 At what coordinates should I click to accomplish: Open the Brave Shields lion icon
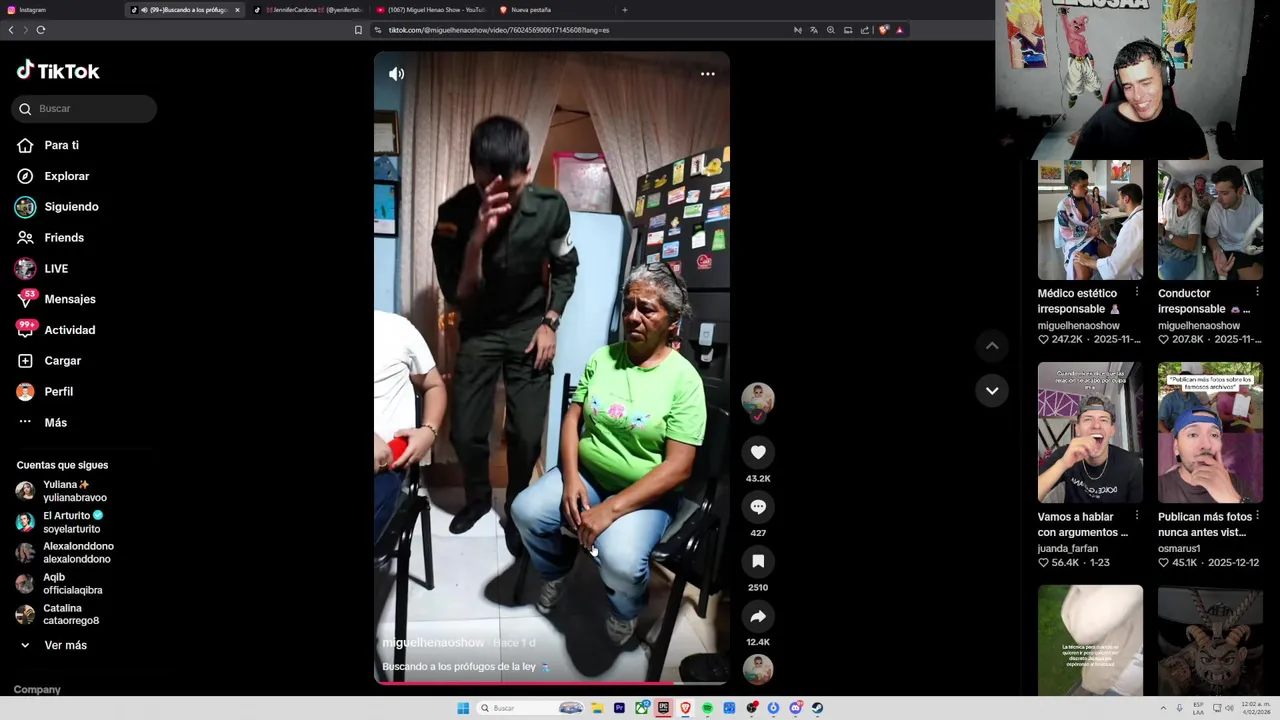[x=883, y=30]
